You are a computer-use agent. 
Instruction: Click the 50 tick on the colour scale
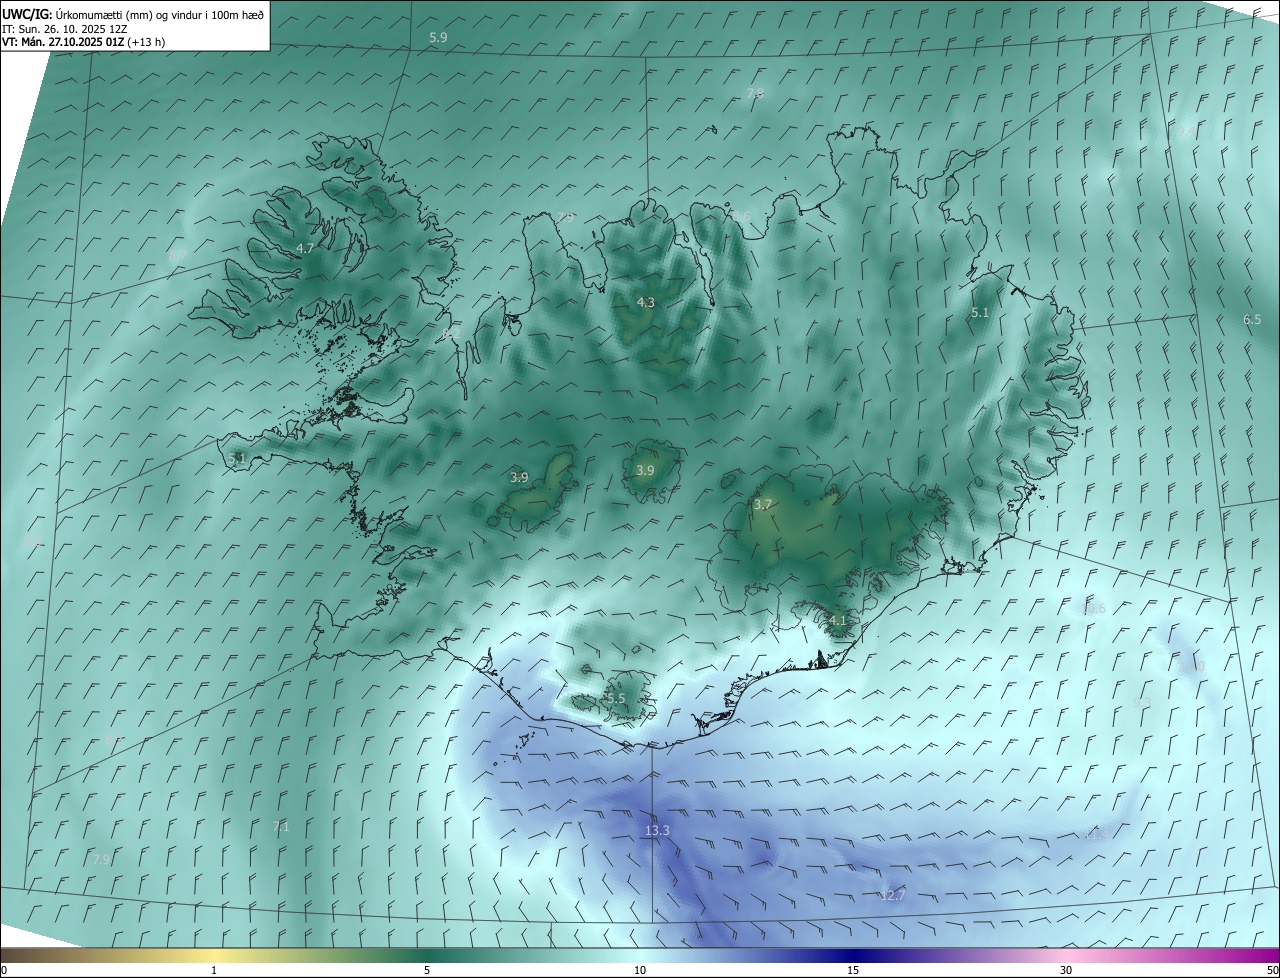pyautogui.click(x=1271, y=970)
